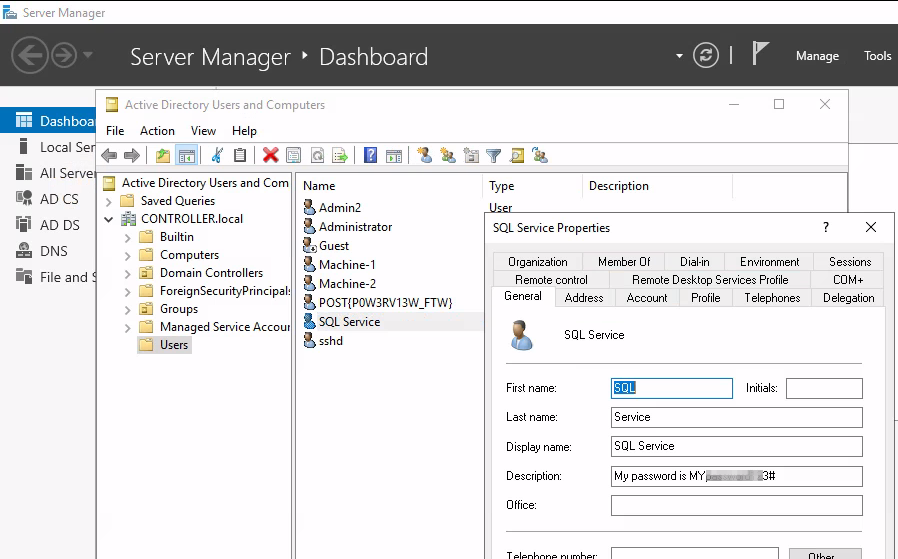The width and height of the screenshot is (898, 559).
Task: Expand Saved Queries tree node
Action: 109,202
